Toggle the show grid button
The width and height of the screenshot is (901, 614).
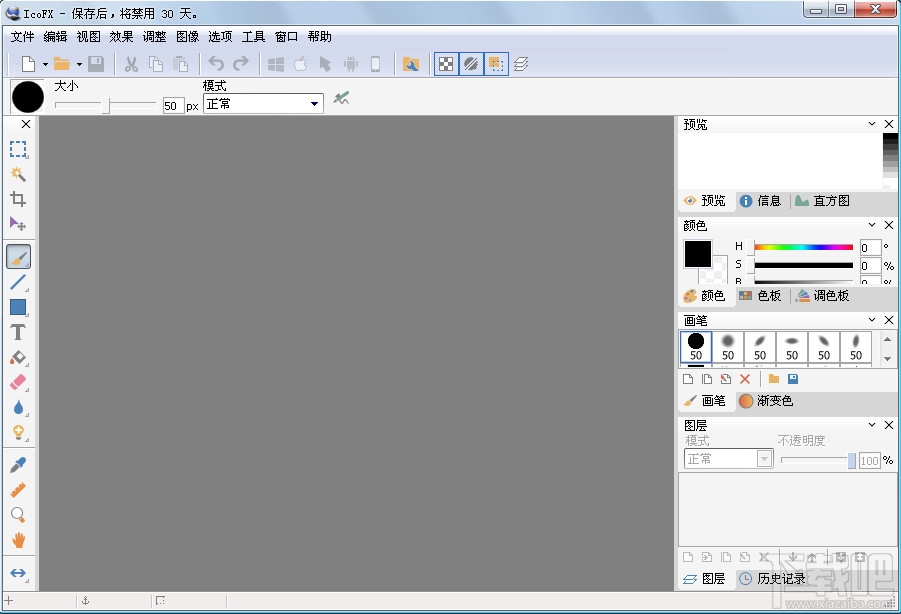coord(471,64)
